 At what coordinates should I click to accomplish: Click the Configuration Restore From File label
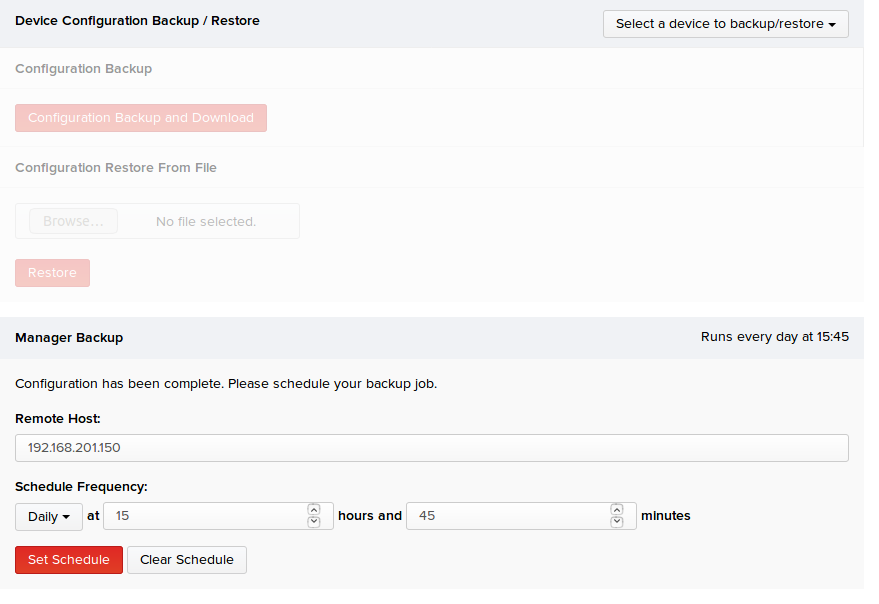(x=116, y=168)
